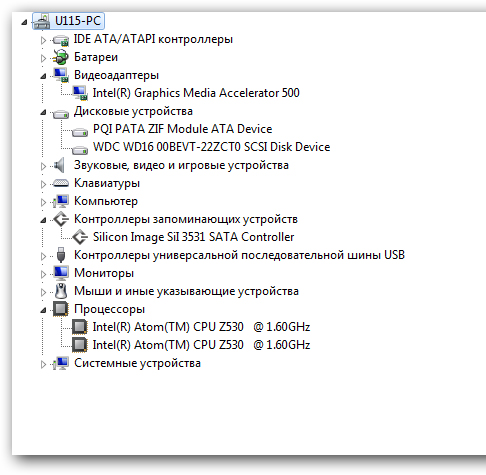
Task: Select WDC WD16 00BEVT-22ZCT0 SCSI Disk Device
Action: click(x=211, y=147)
